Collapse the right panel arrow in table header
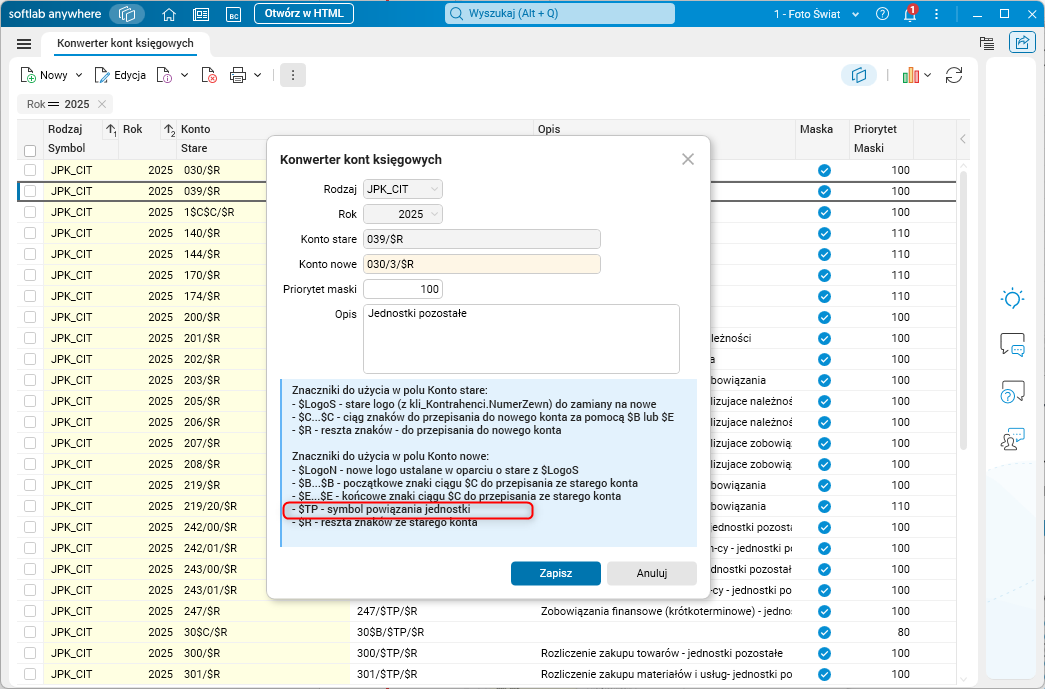 (x=963, y=139)
